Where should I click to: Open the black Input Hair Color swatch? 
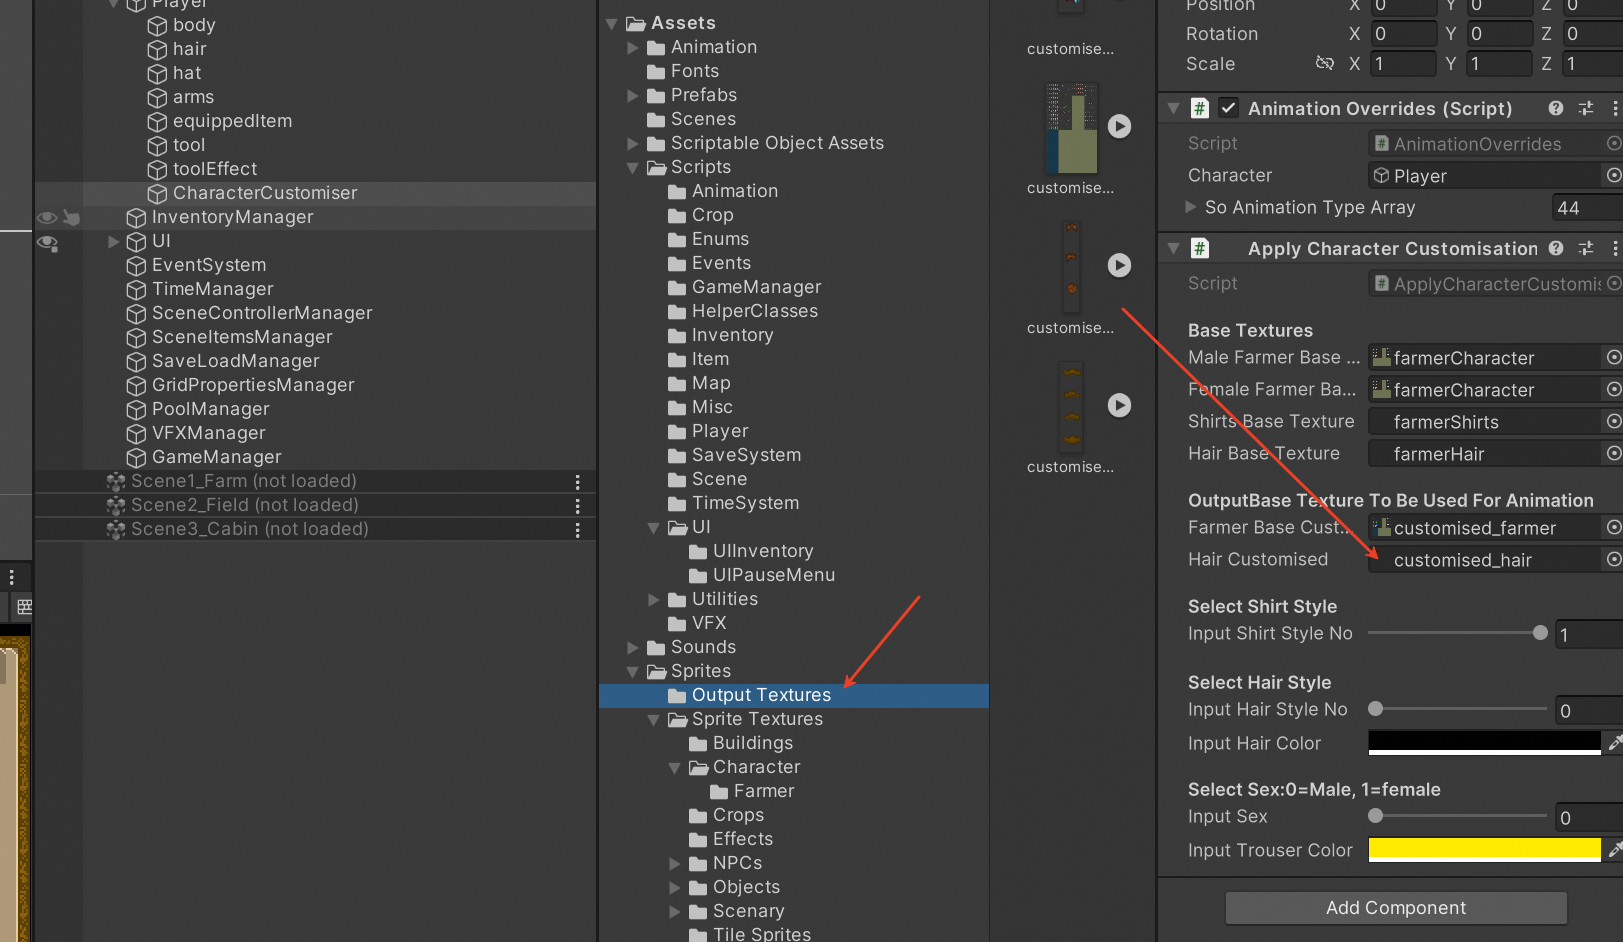coord(1484,742)
